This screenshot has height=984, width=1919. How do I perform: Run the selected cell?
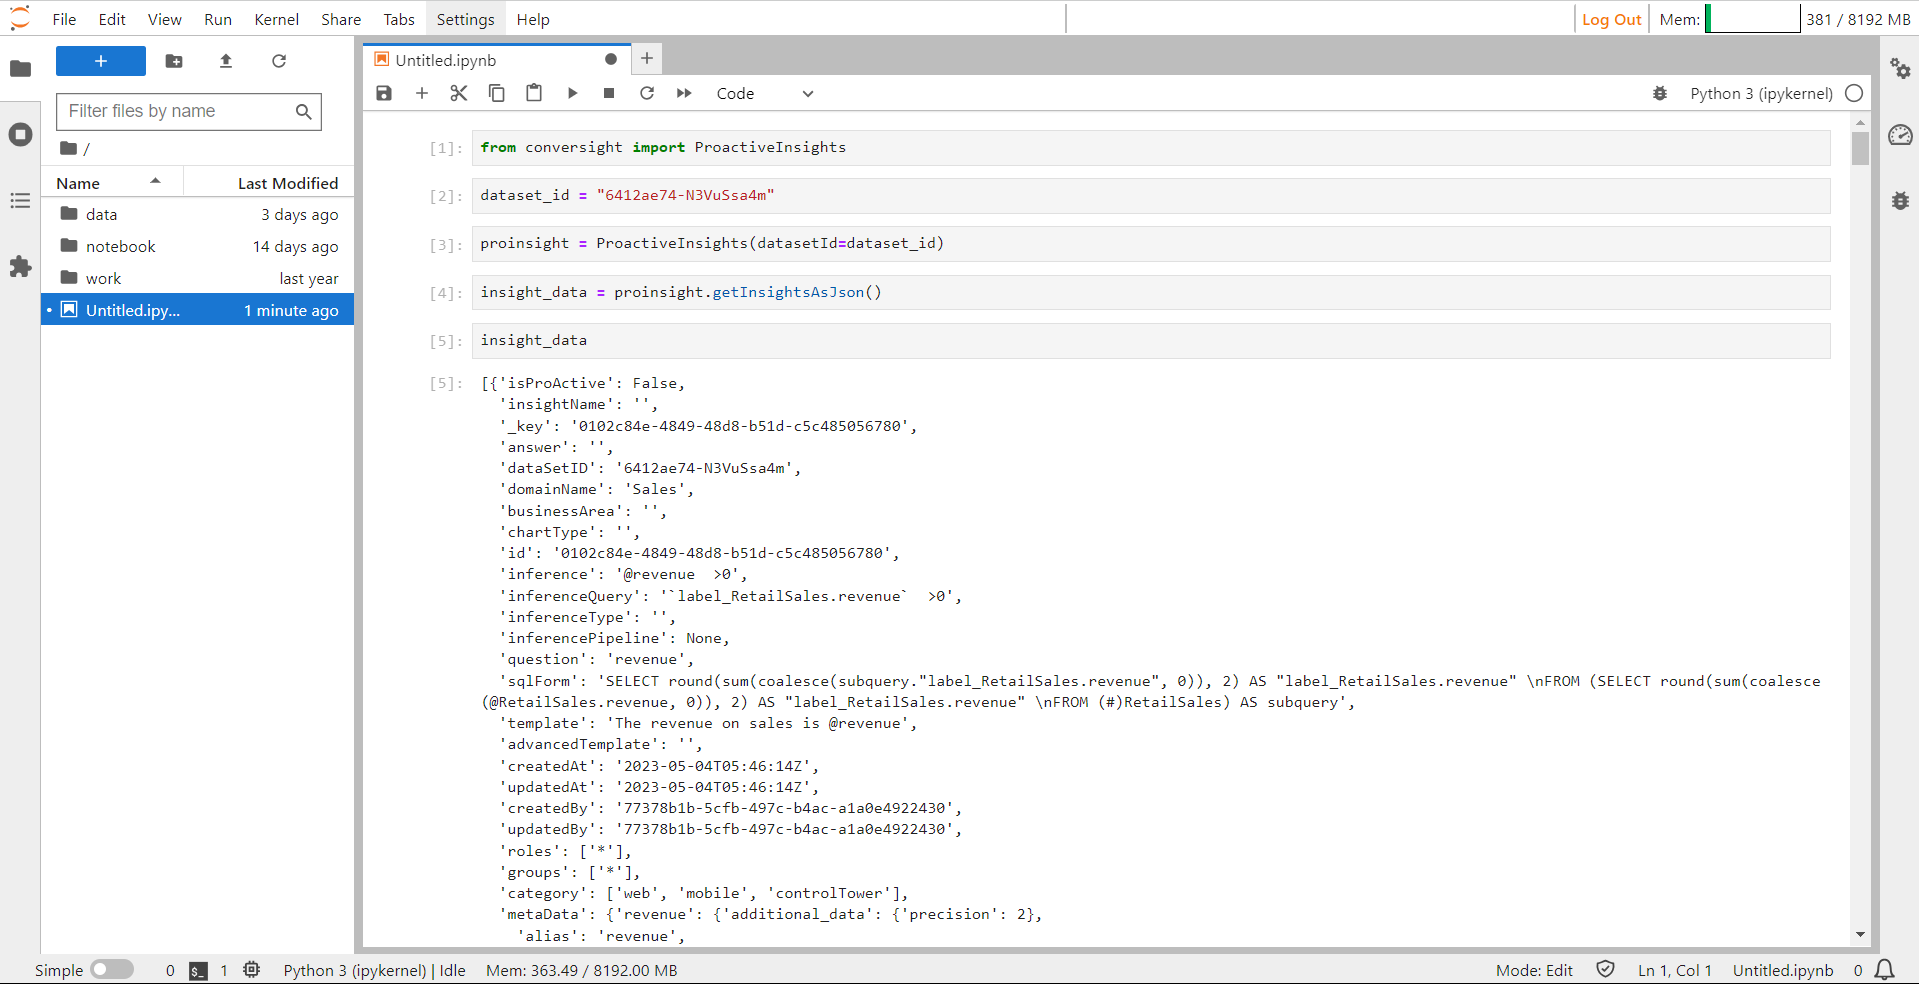[x=572, y=93]
